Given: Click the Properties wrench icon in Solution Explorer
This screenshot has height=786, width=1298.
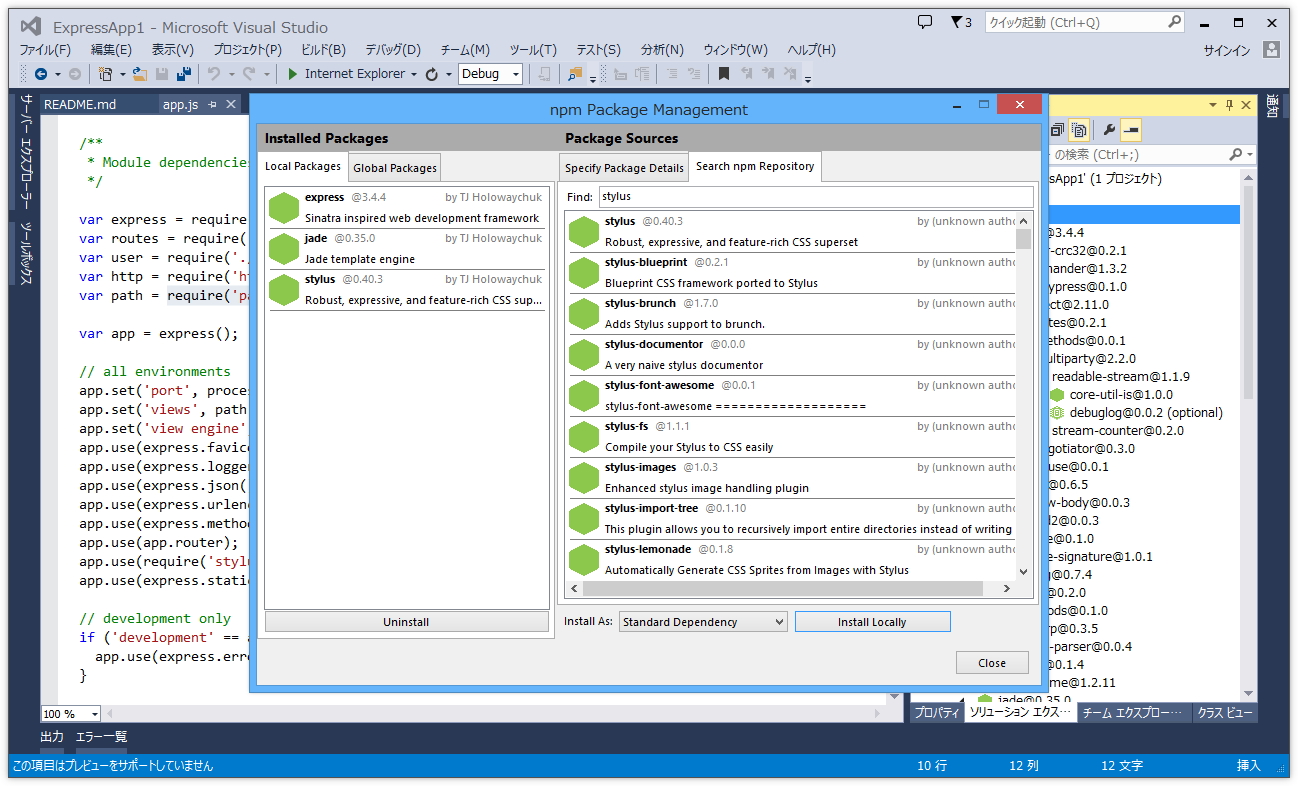Looking at the screenshot, I should coord(1109,130).
